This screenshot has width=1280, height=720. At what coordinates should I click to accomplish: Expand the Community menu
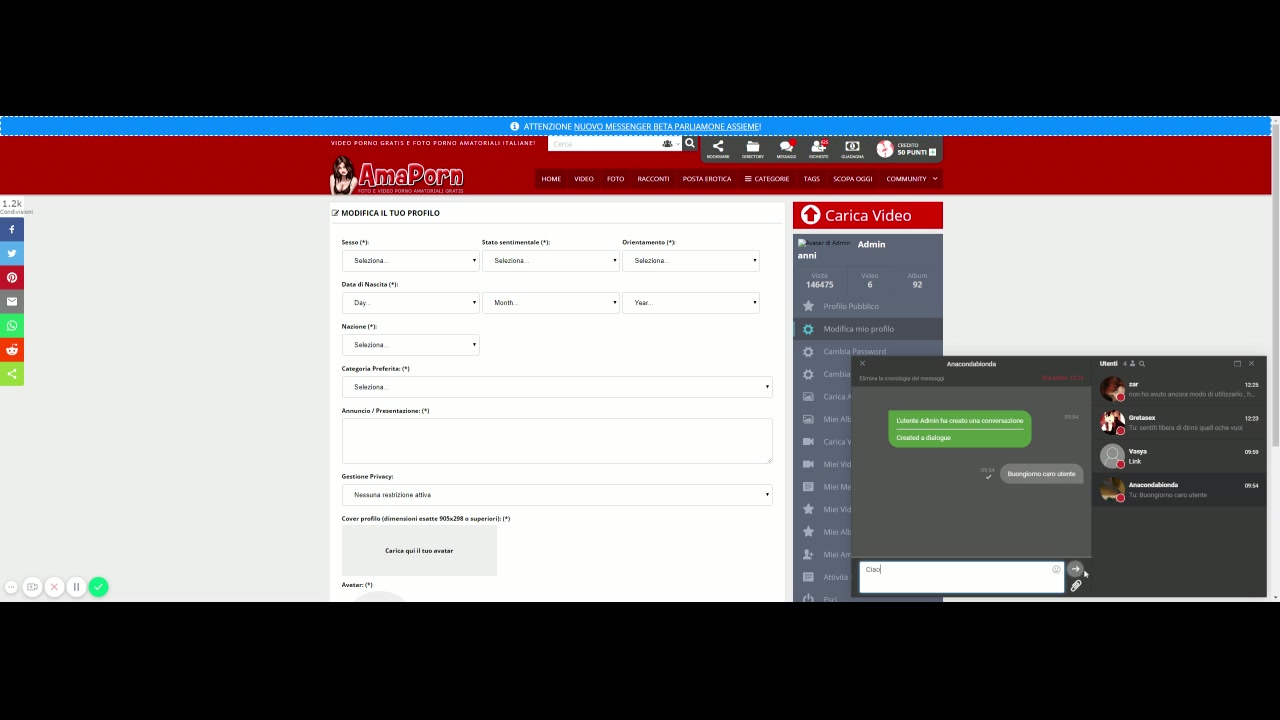[911, 179]
